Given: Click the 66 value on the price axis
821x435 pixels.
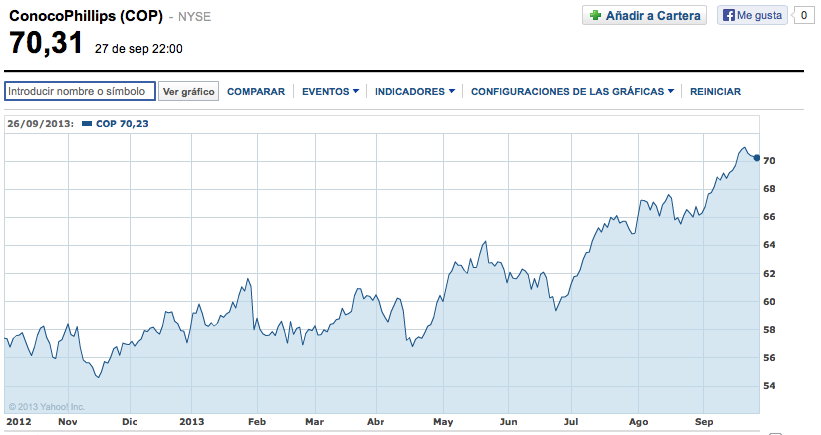Looking at the screenshot, I should (769, 217).
